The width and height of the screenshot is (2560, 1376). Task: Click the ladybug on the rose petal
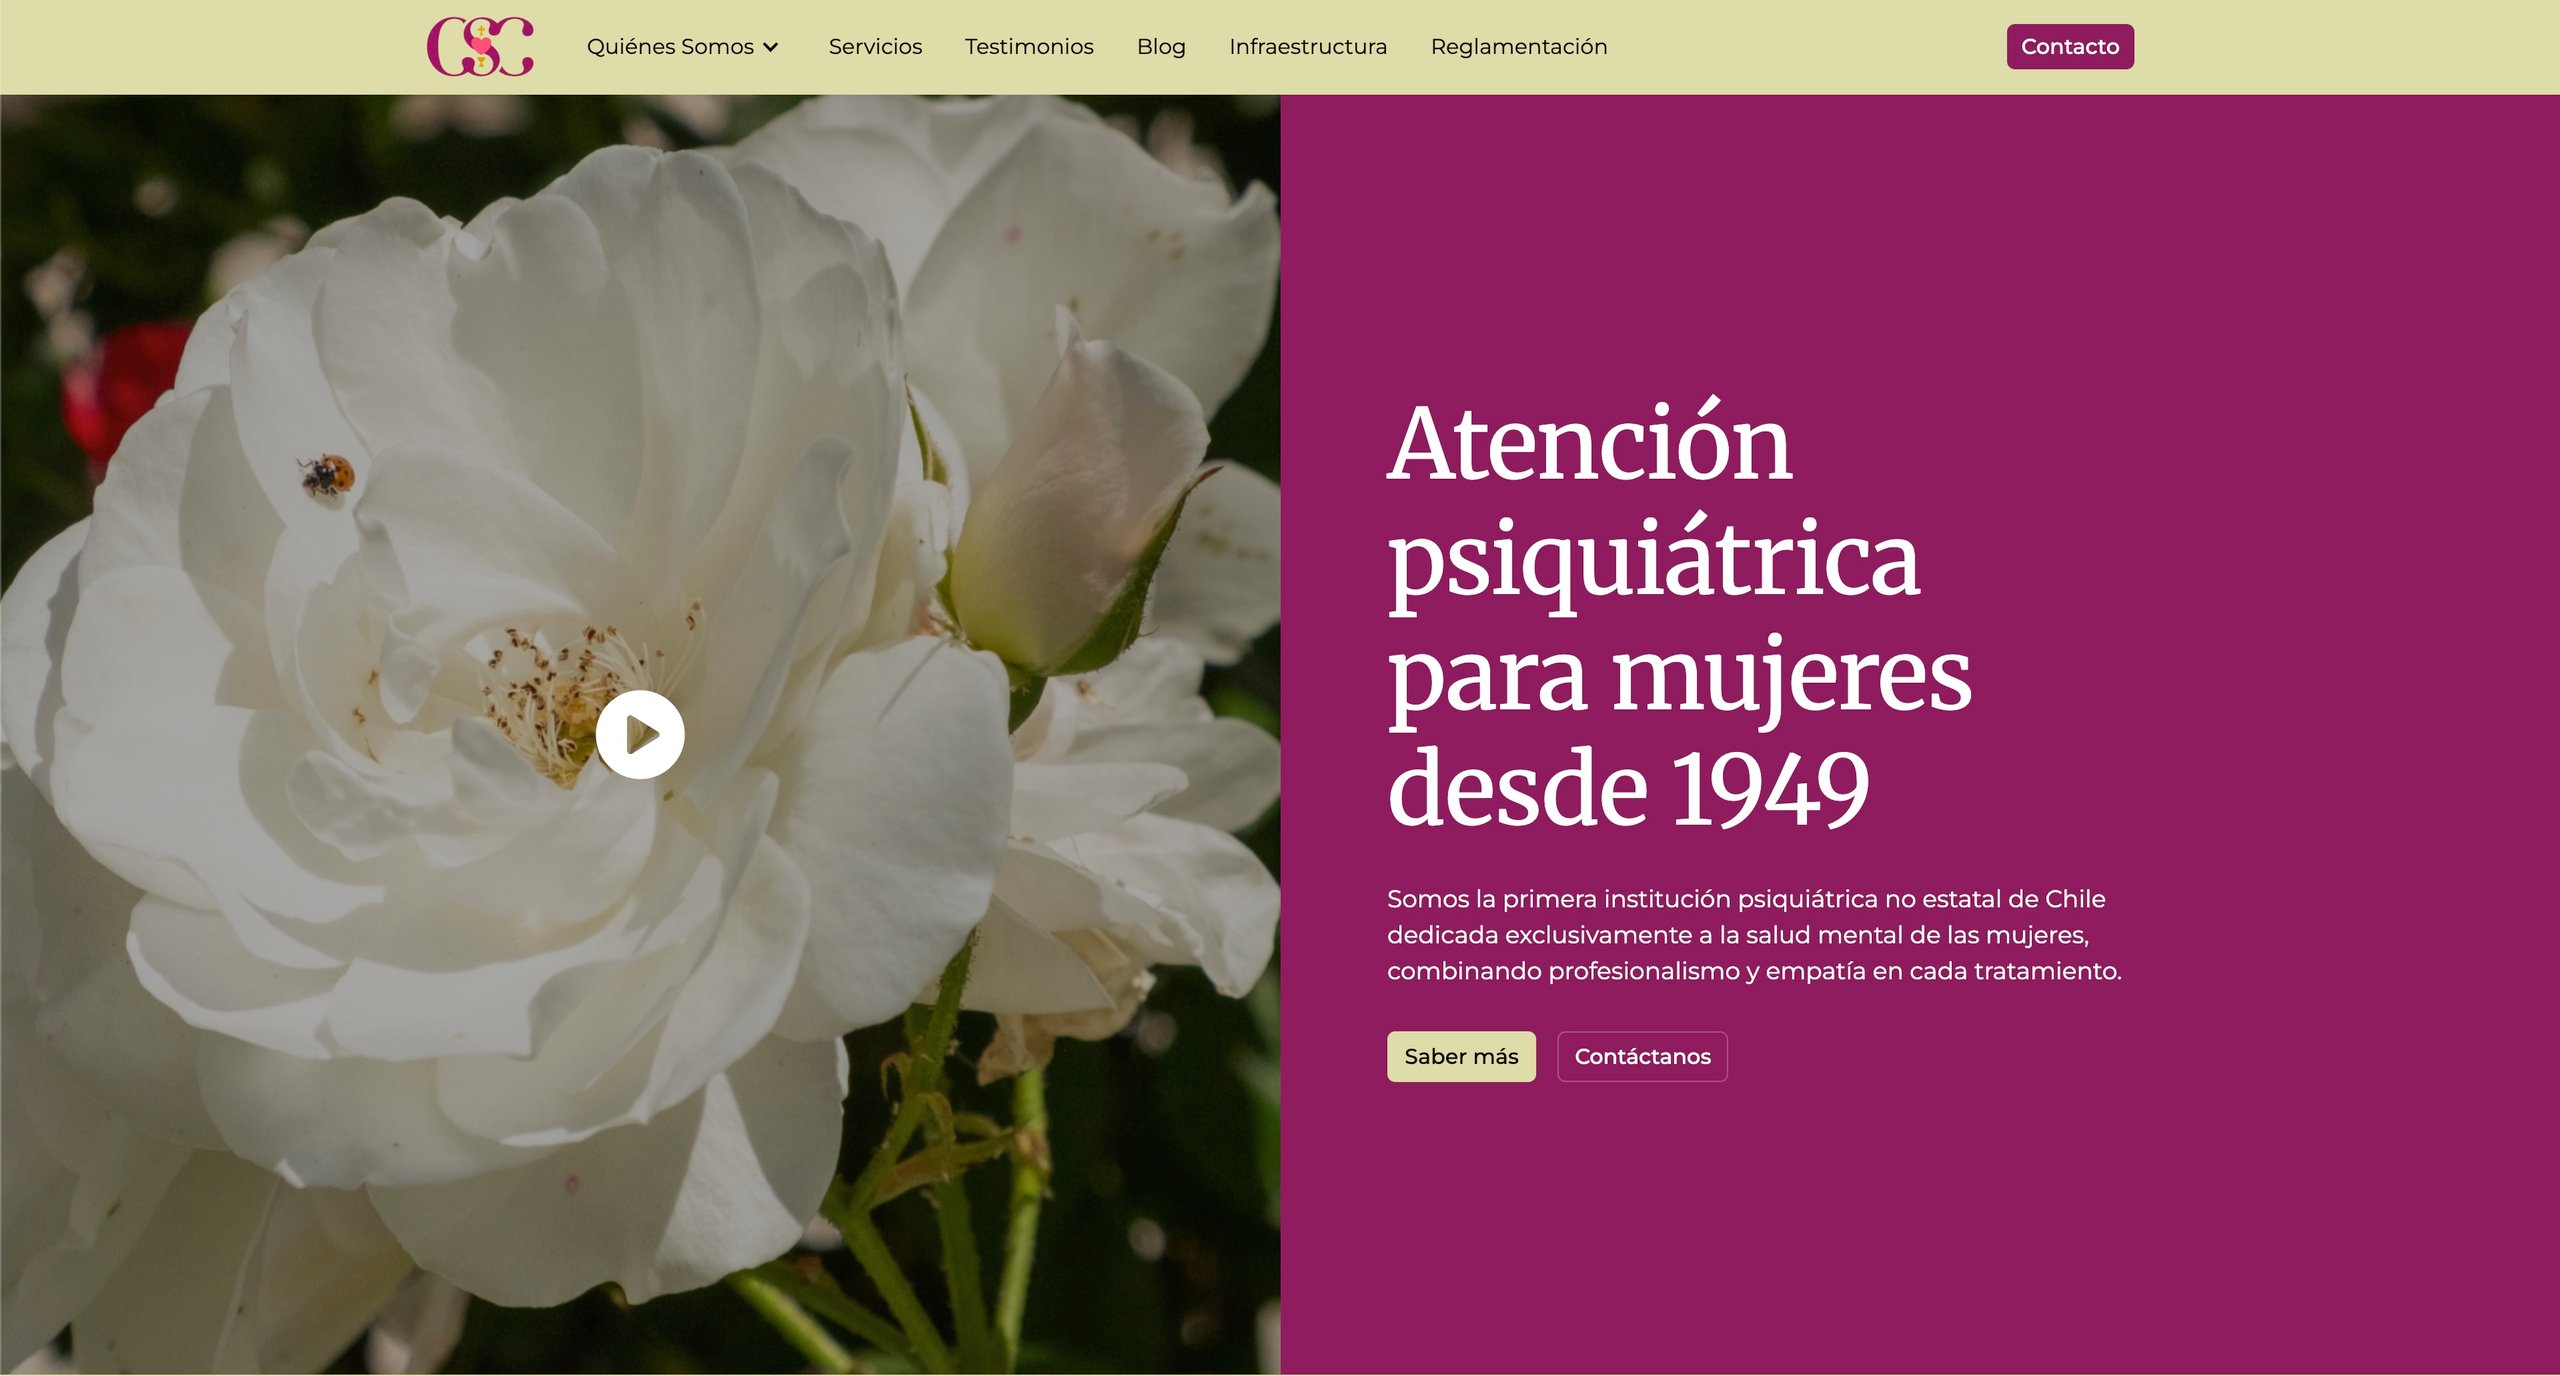pyautogui.click(x=329, y=473)
